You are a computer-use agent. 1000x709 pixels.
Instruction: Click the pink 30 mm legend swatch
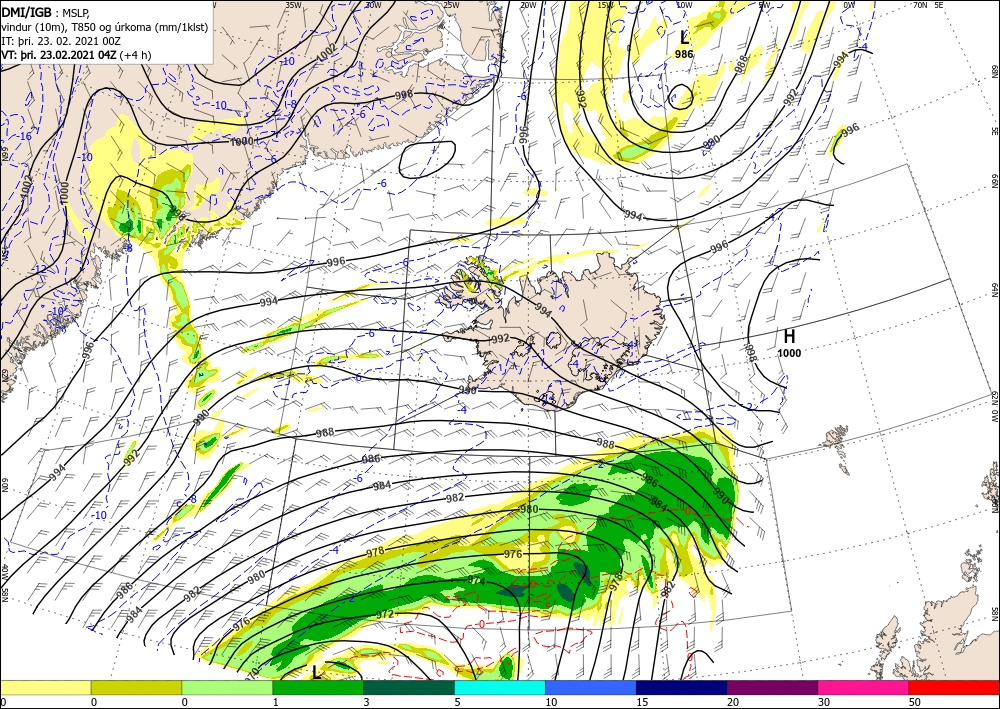click(x=864, y=687)
